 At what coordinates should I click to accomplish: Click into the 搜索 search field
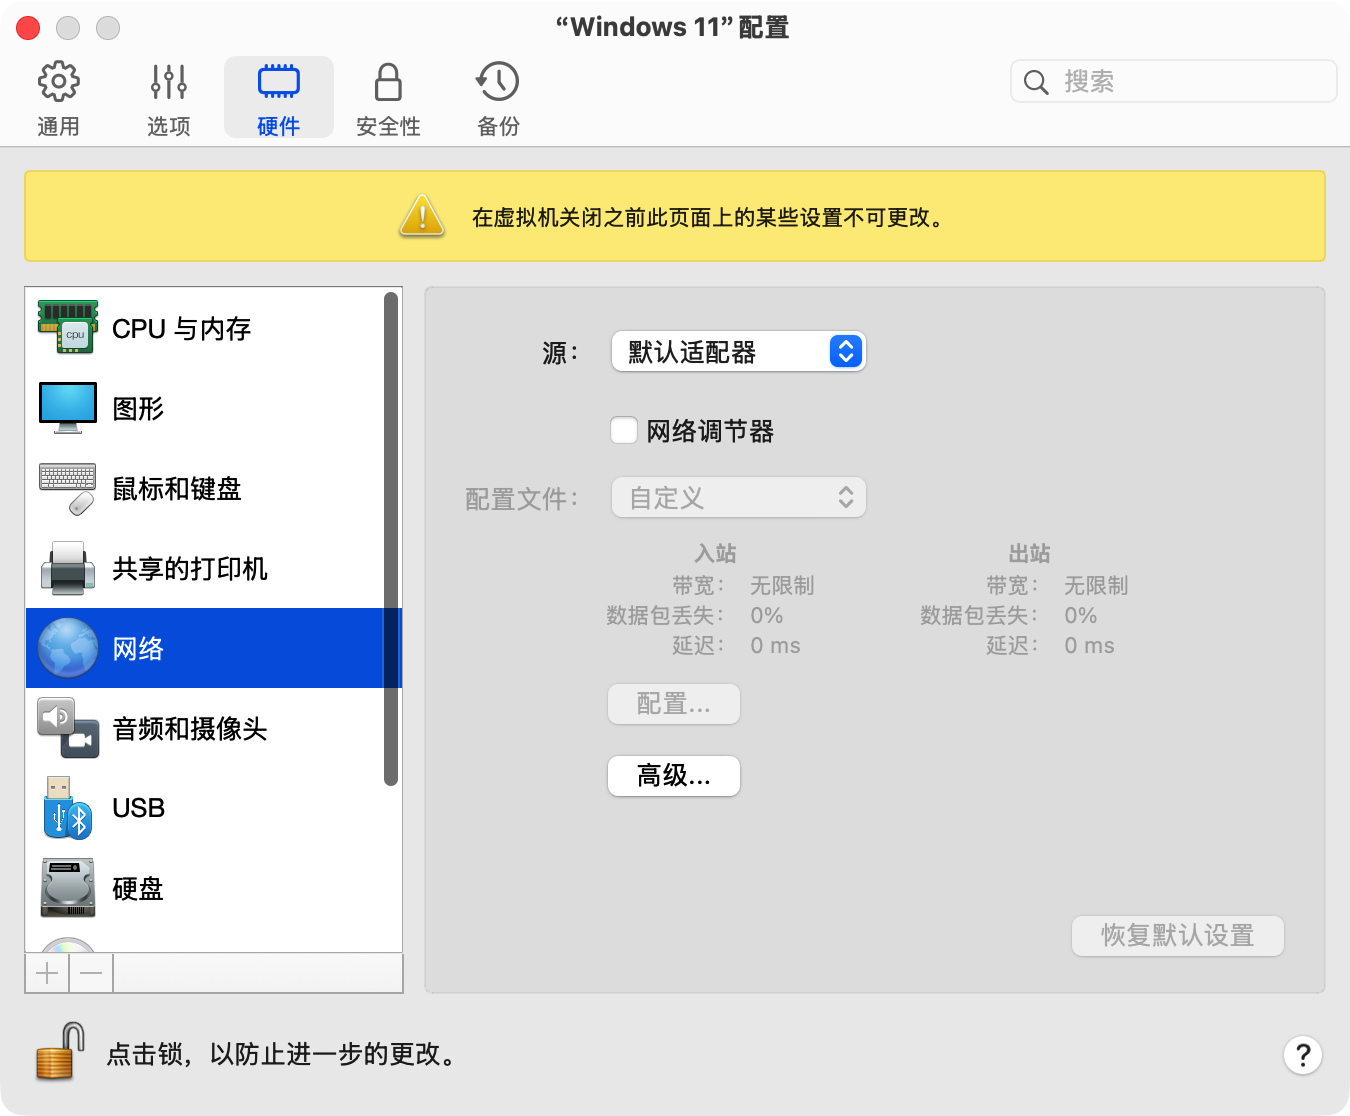click(x=1174, y=82)
